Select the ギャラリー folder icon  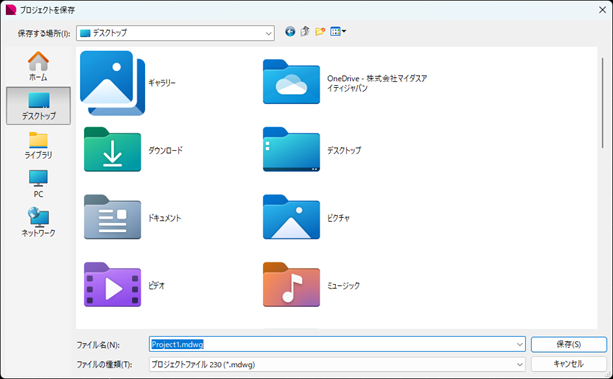coord(112,83)
